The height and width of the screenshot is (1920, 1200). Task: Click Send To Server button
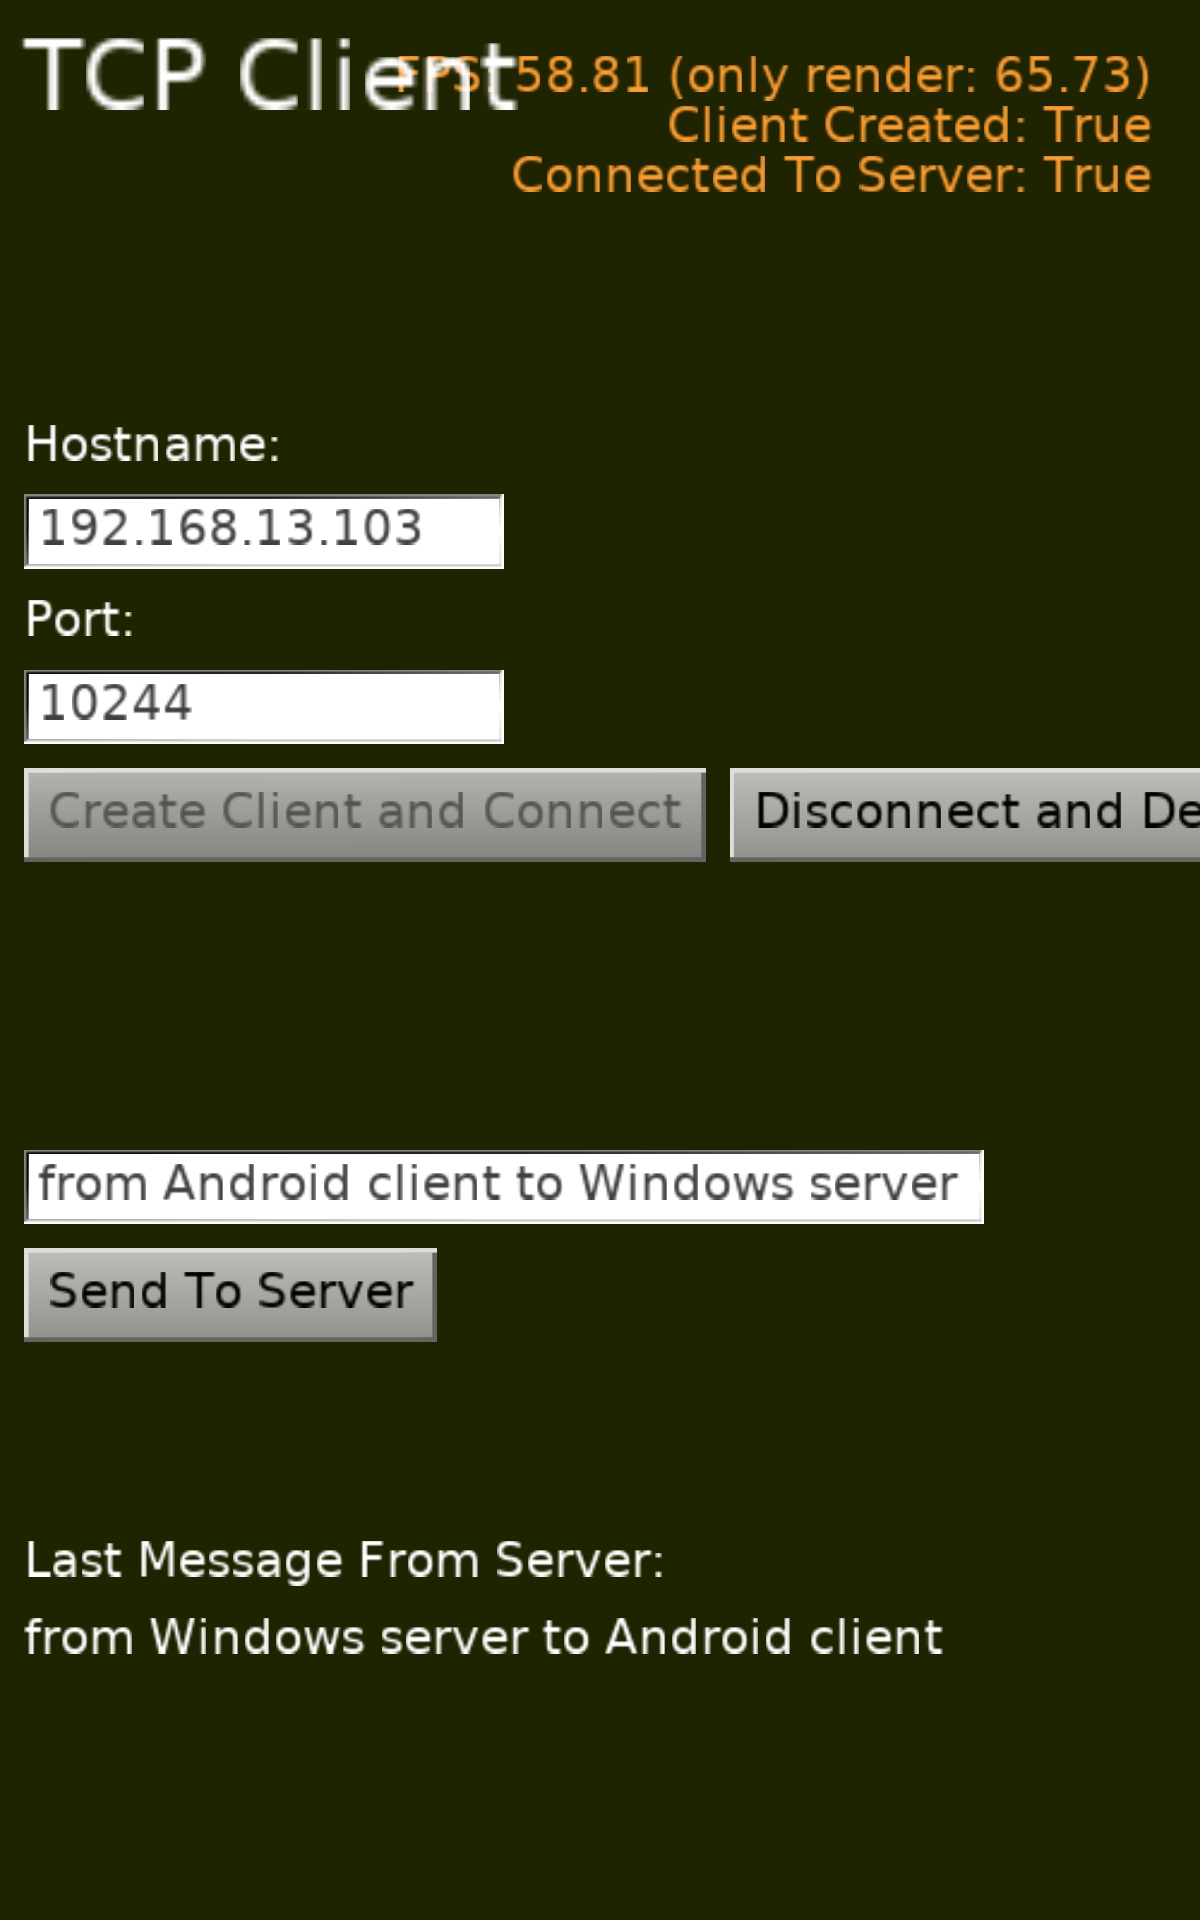click(230, 1294)
